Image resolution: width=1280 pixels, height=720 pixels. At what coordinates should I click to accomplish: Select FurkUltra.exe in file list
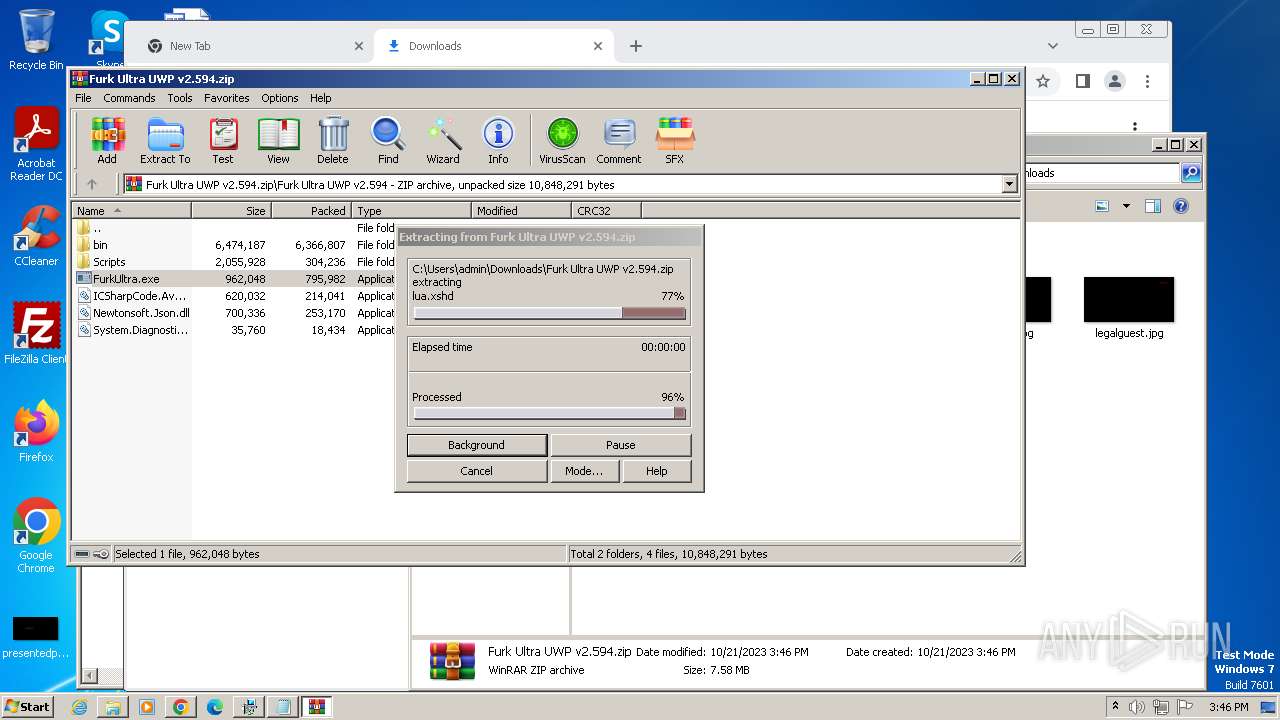tap(235, 279)
